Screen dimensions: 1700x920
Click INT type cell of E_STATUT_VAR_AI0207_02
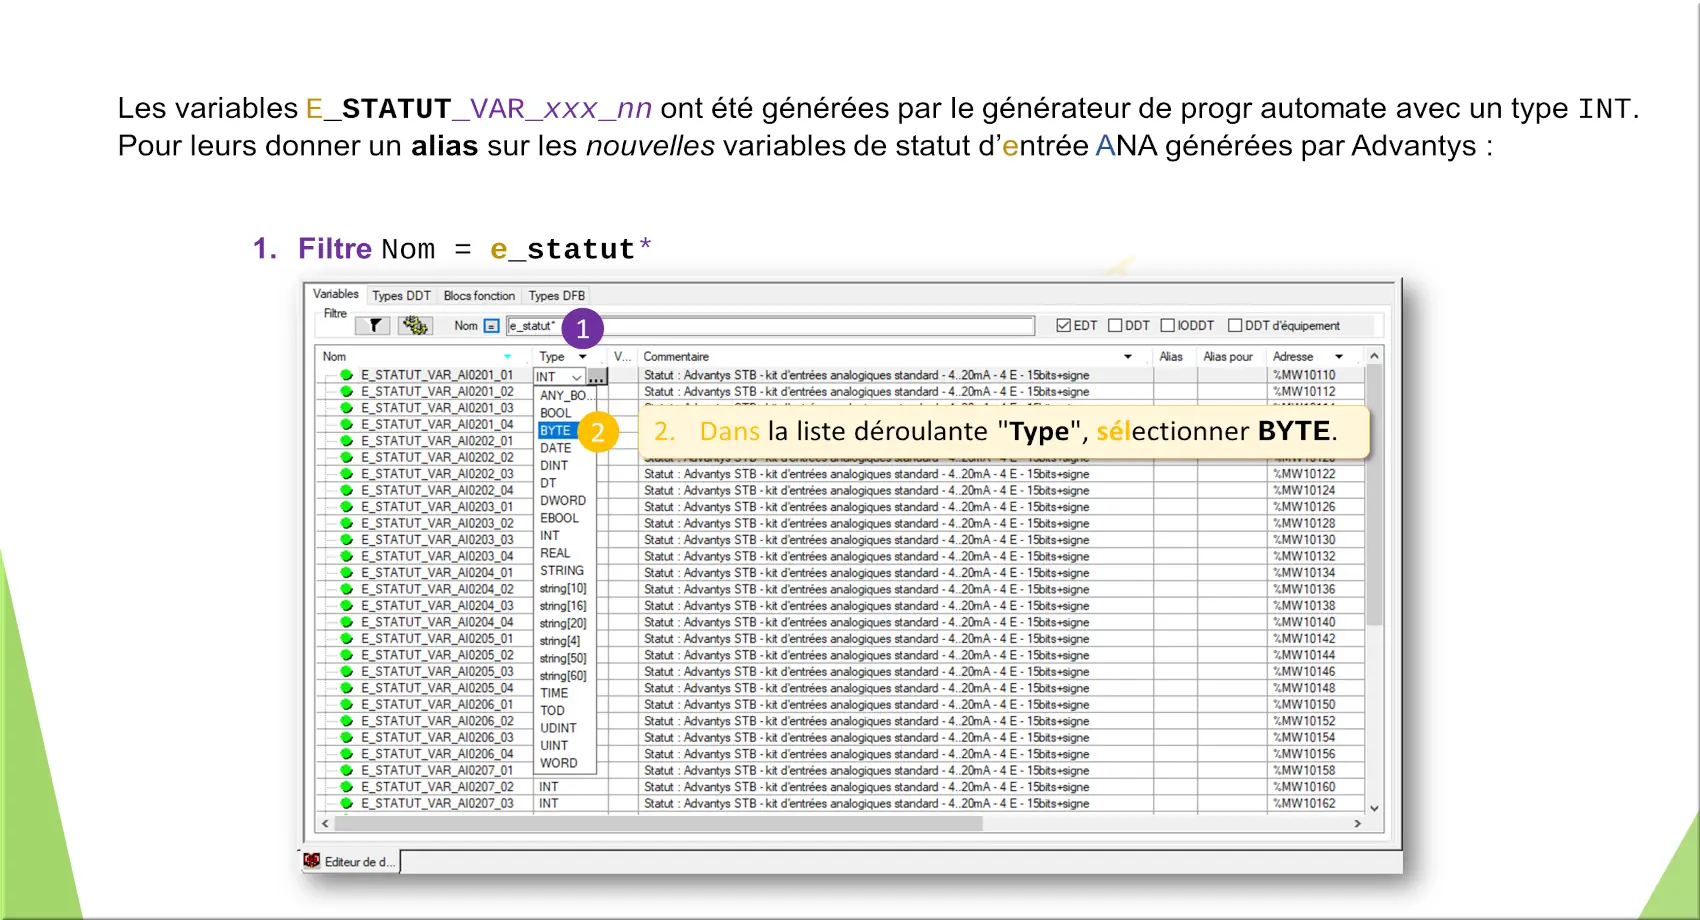550,787
